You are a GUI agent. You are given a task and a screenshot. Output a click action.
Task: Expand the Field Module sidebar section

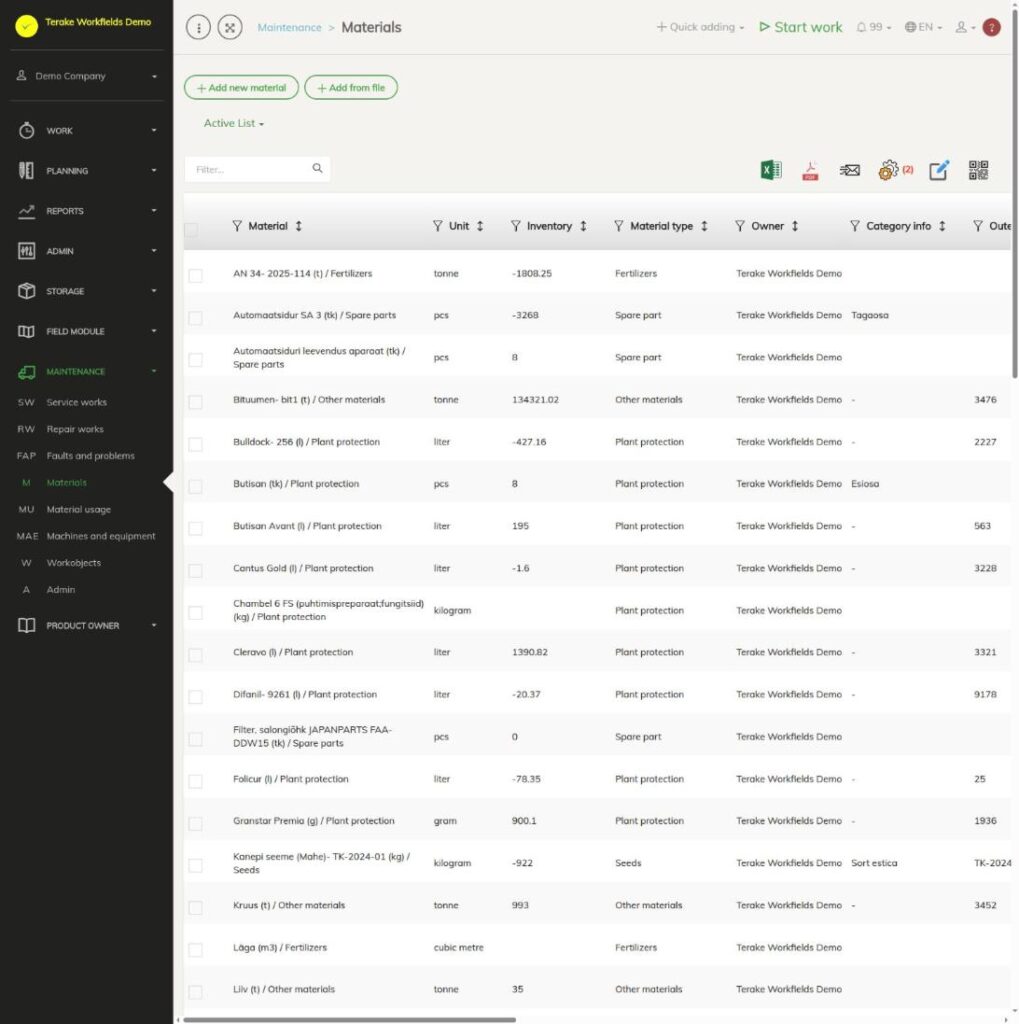[87, 331]
